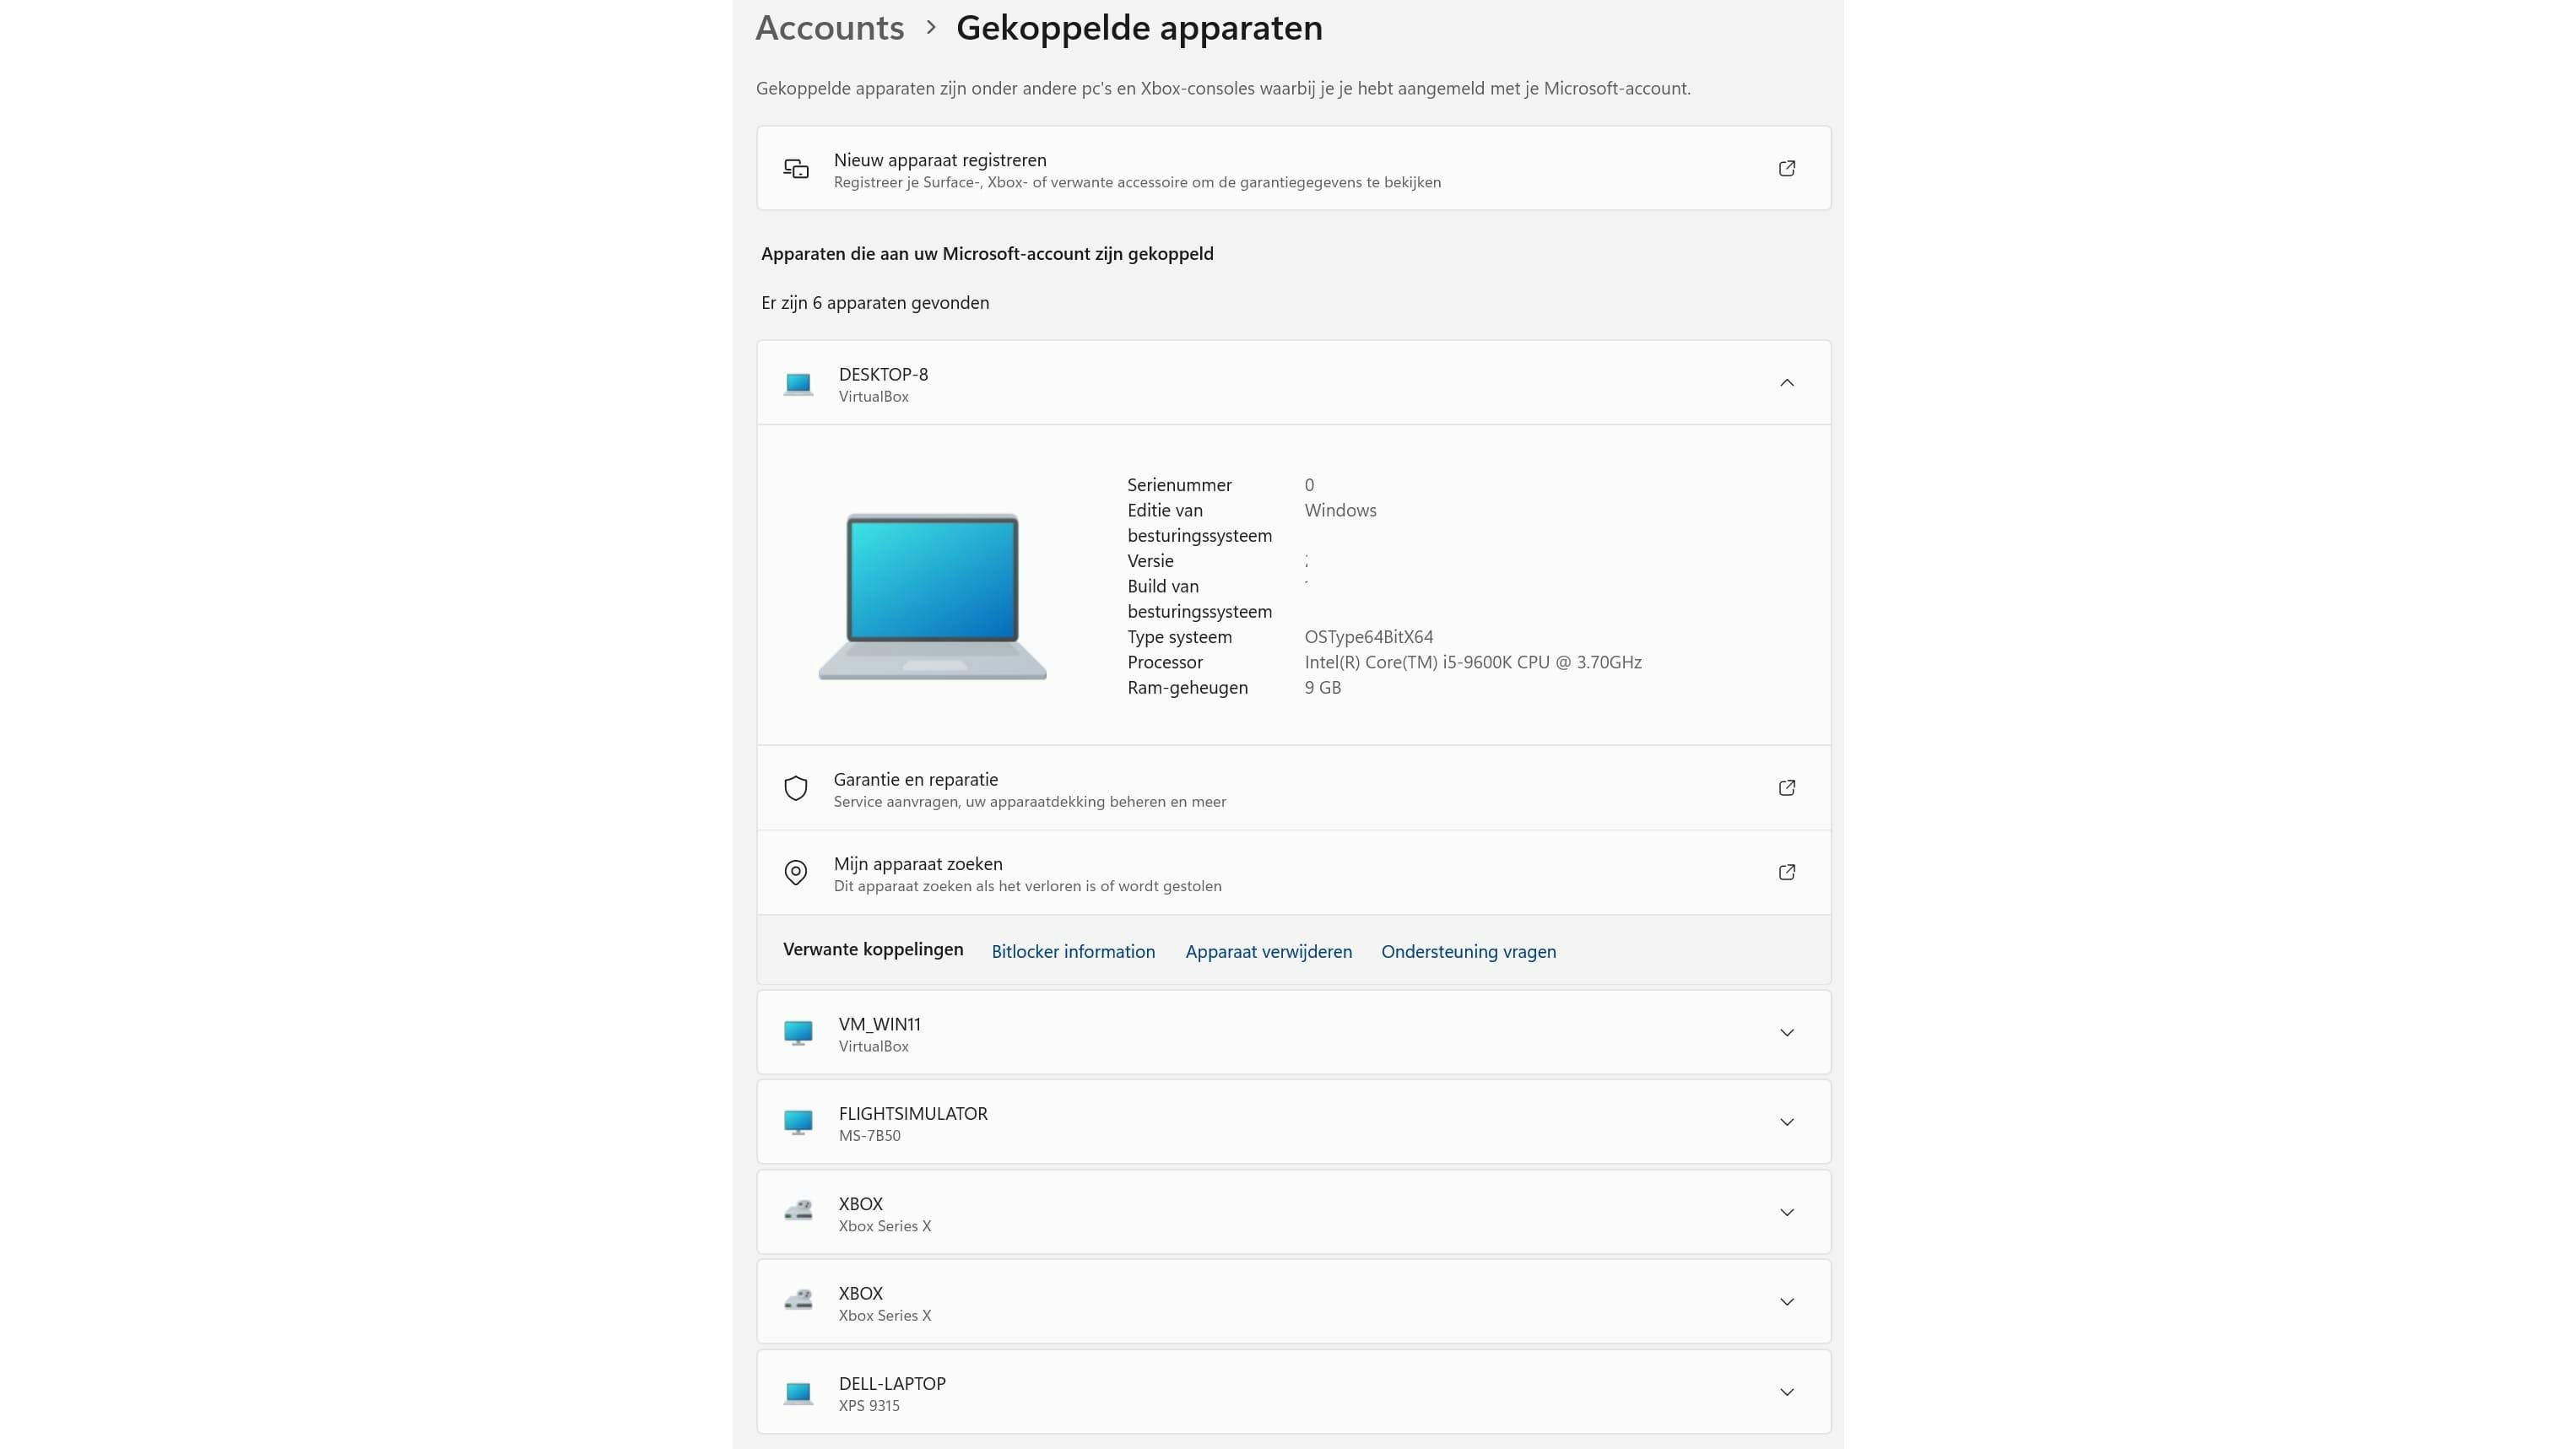The image size is (2576, 1449).
Task: Click the first XBOX console icon
Action: pos(798,1212)
